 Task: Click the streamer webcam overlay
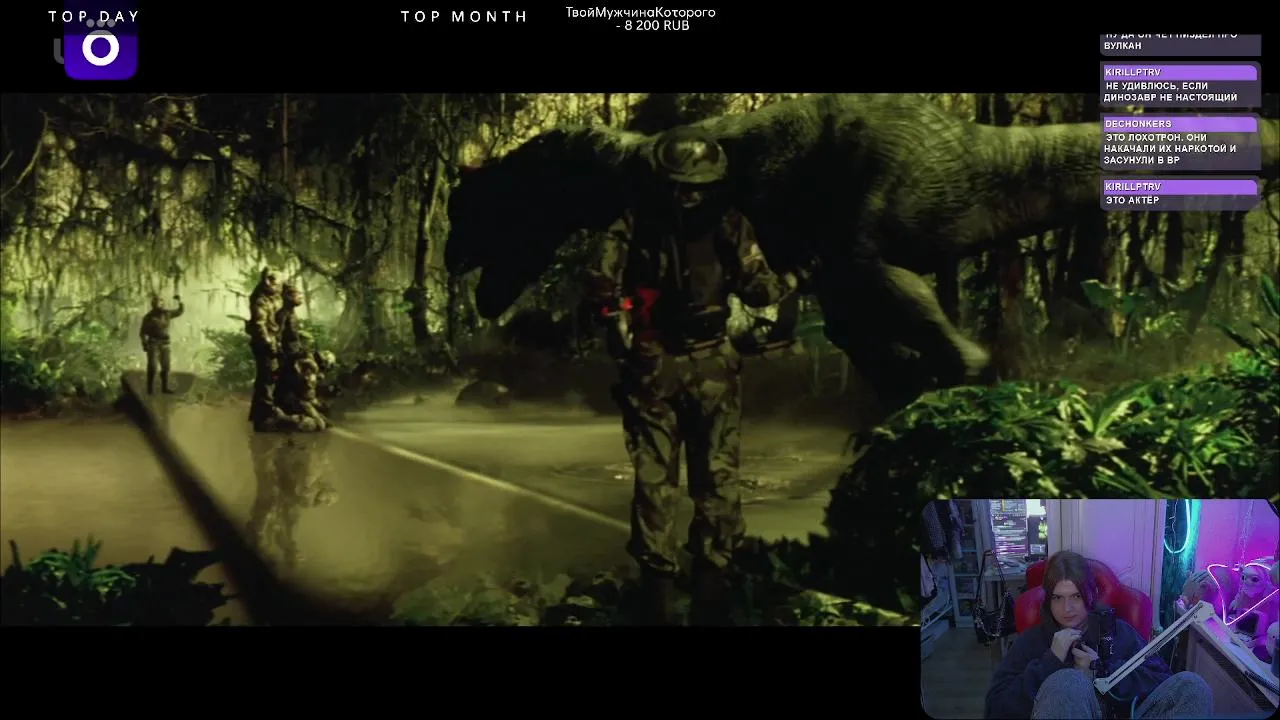point(1099,609)
